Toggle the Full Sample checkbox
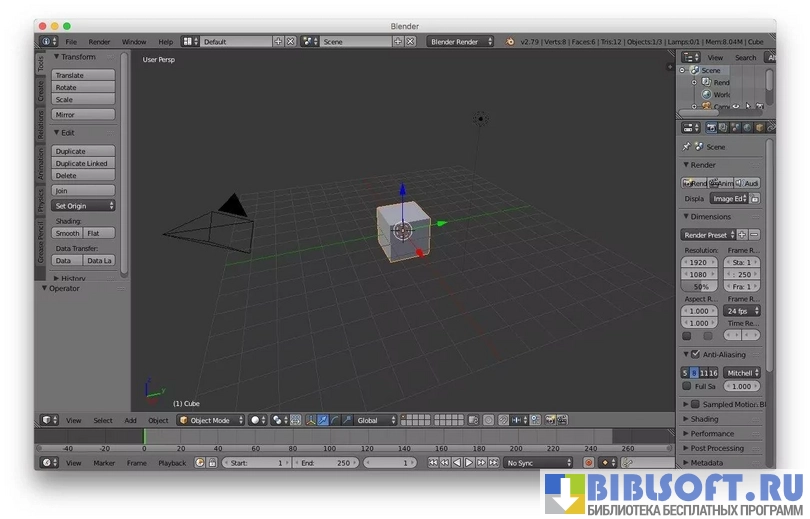 tap(686, 386)
